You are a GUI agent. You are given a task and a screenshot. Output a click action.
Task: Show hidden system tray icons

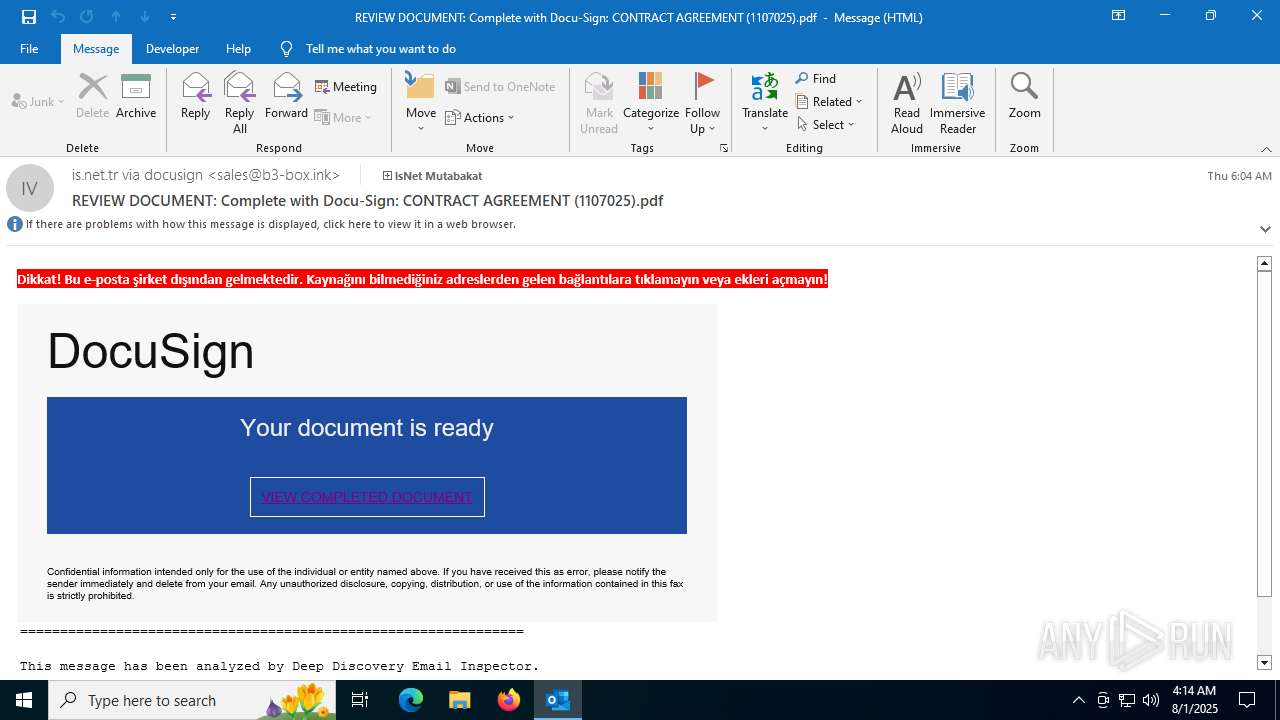coord(1079,700)
